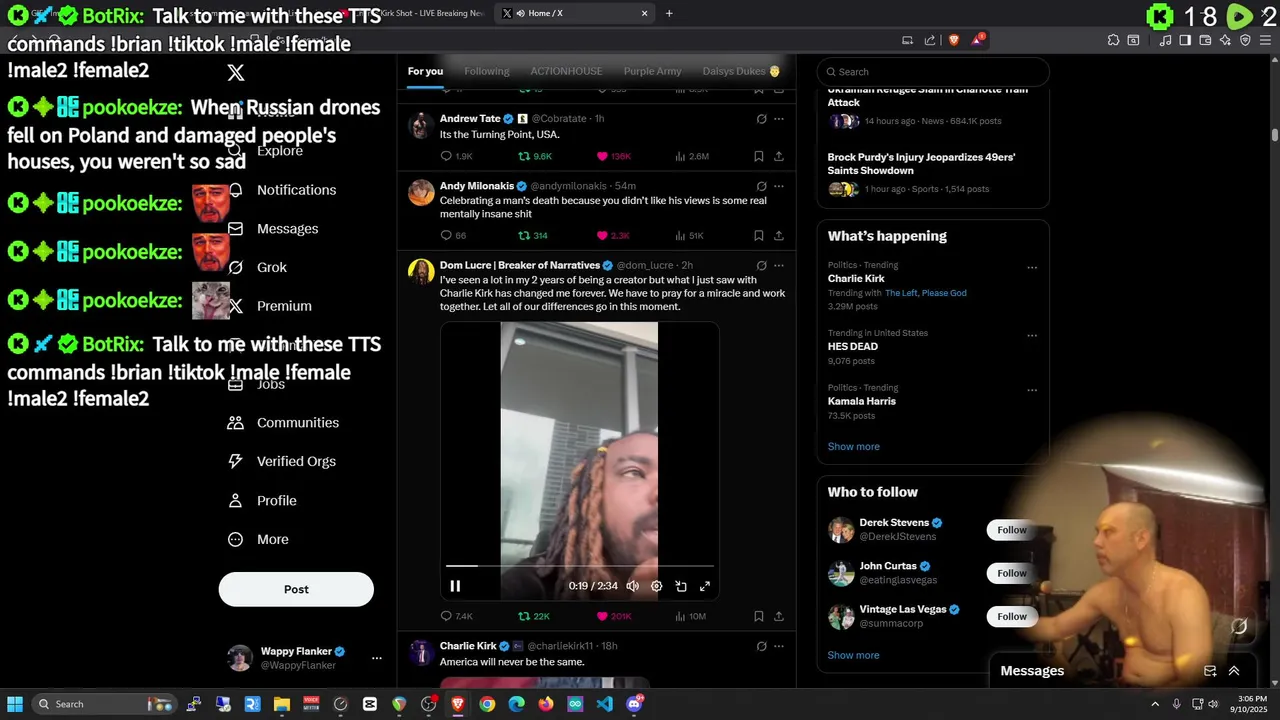Follow John Curtas
1280x720 pixels.
coord(1012,573)
